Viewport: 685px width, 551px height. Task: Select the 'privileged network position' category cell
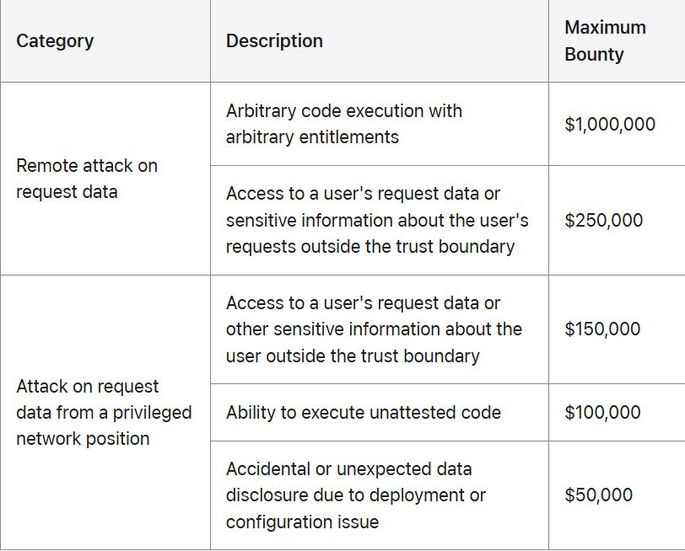click(x=103, y=412)
